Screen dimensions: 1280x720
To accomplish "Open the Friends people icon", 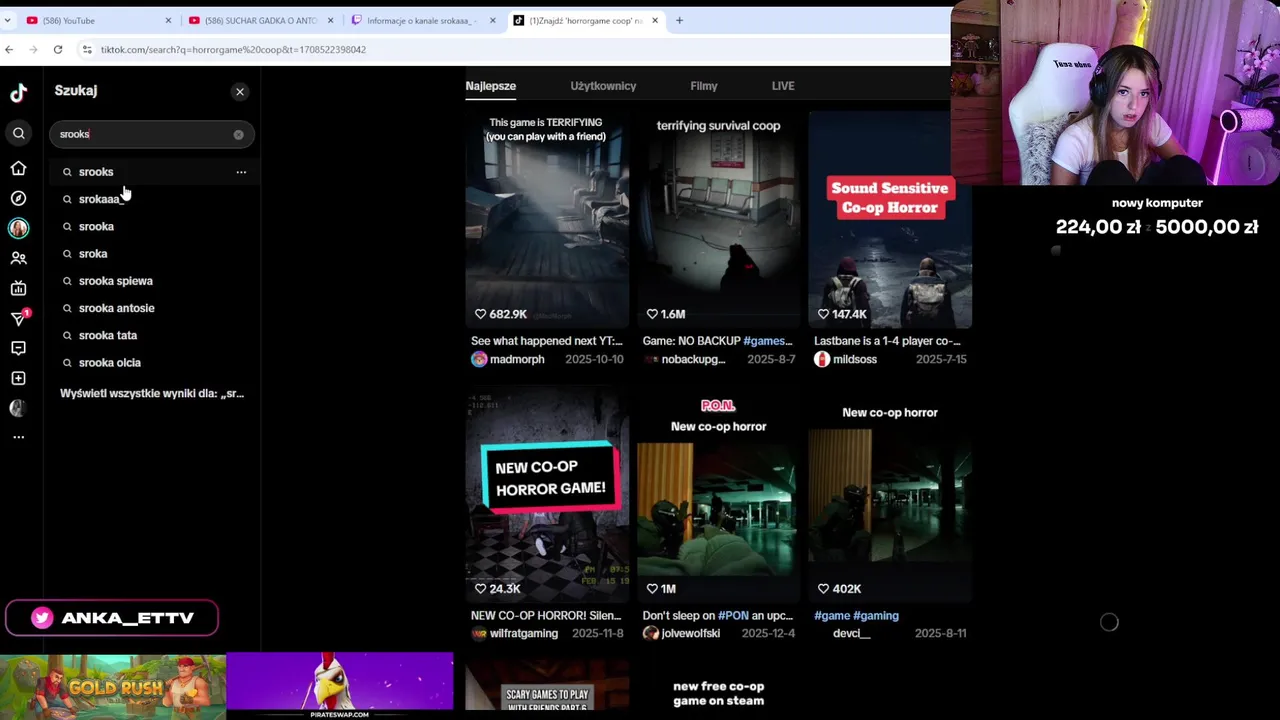I will pyautogui.click(x=19, y=258).
